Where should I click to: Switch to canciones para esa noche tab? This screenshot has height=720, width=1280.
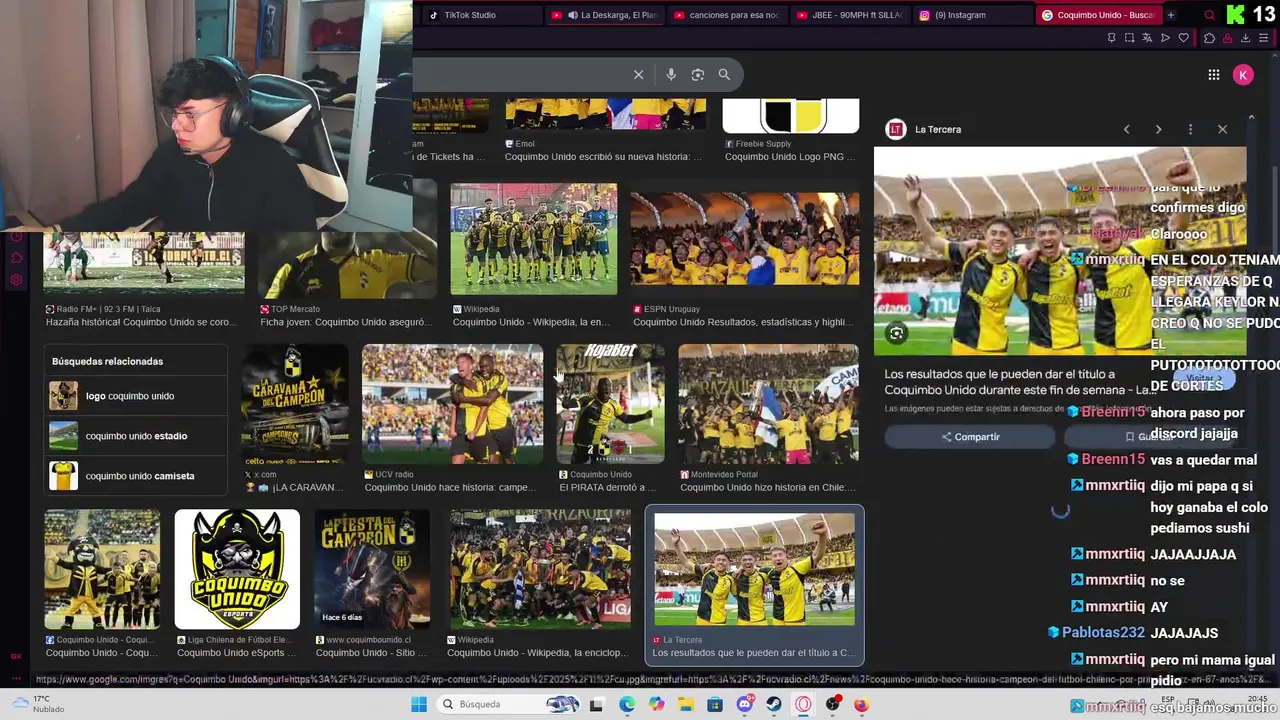click(726, 15)
